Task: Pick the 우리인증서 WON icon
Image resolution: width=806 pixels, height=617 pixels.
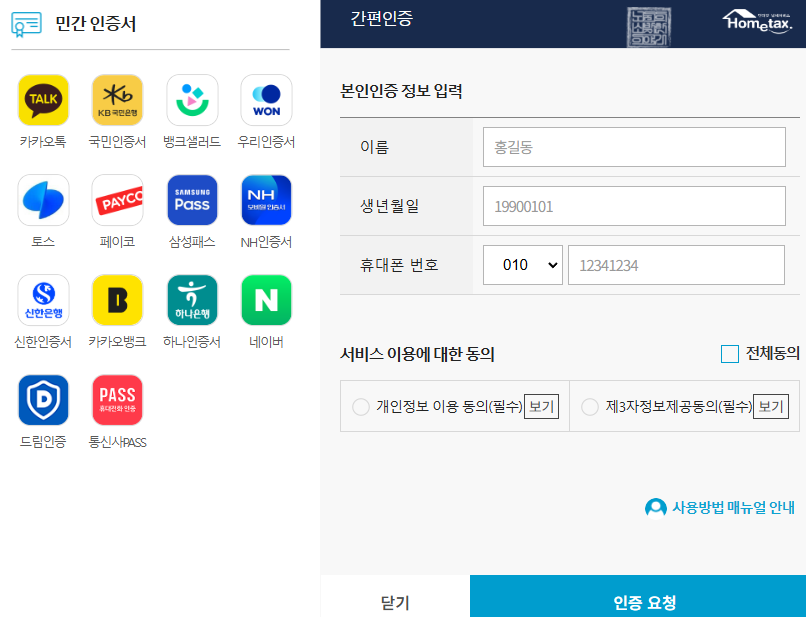Action: coord(266,100)
